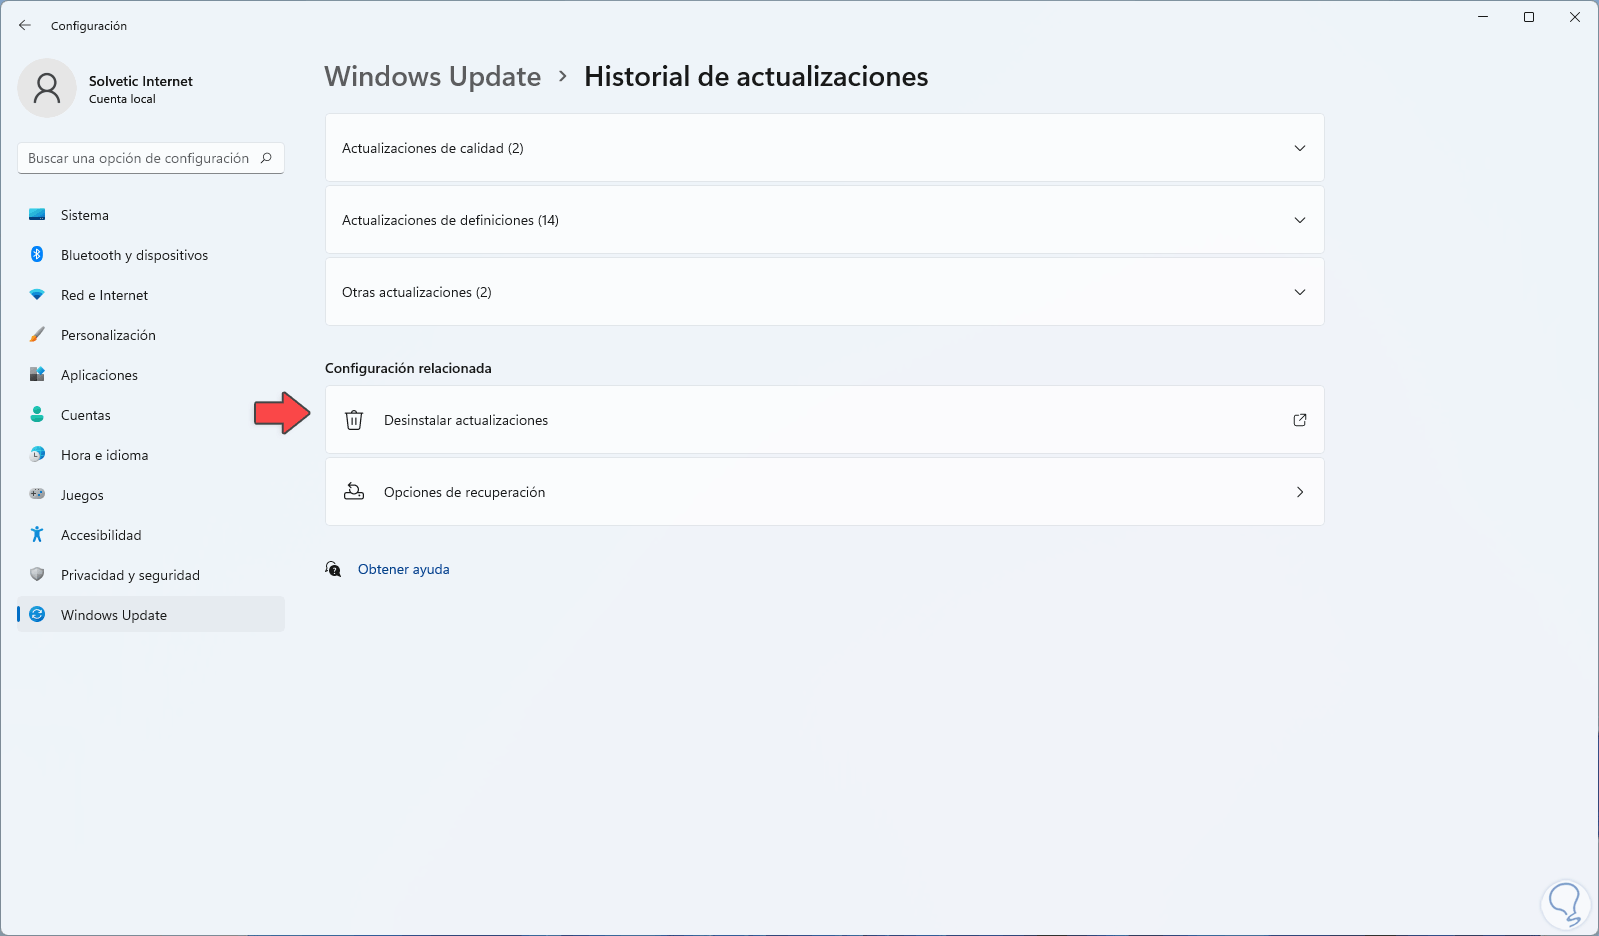
Task: Go to Accesibilidad settings
Action: pos(151,535)
